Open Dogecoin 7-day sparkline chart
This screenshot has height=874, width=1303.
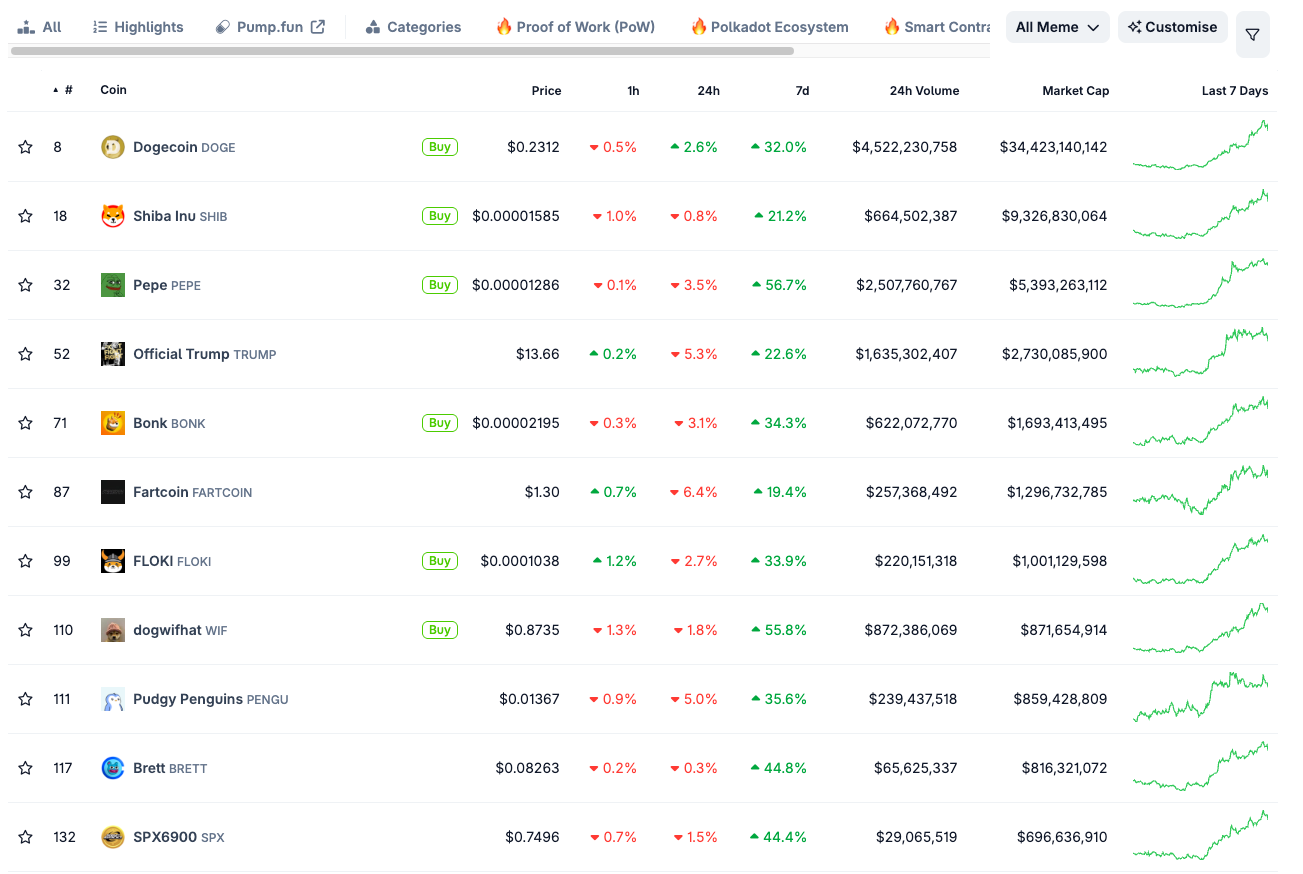[1200, 145]
